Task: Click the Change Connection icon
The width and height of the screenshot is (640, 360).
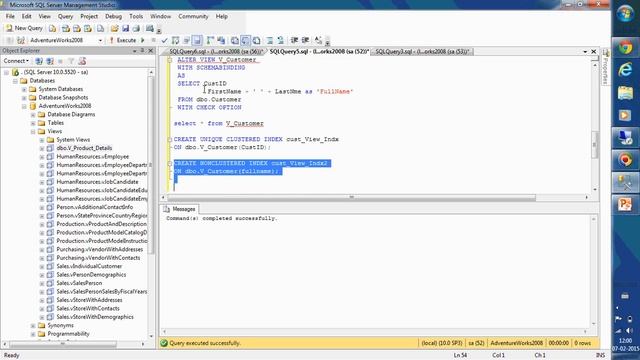Action: [21, 40]
